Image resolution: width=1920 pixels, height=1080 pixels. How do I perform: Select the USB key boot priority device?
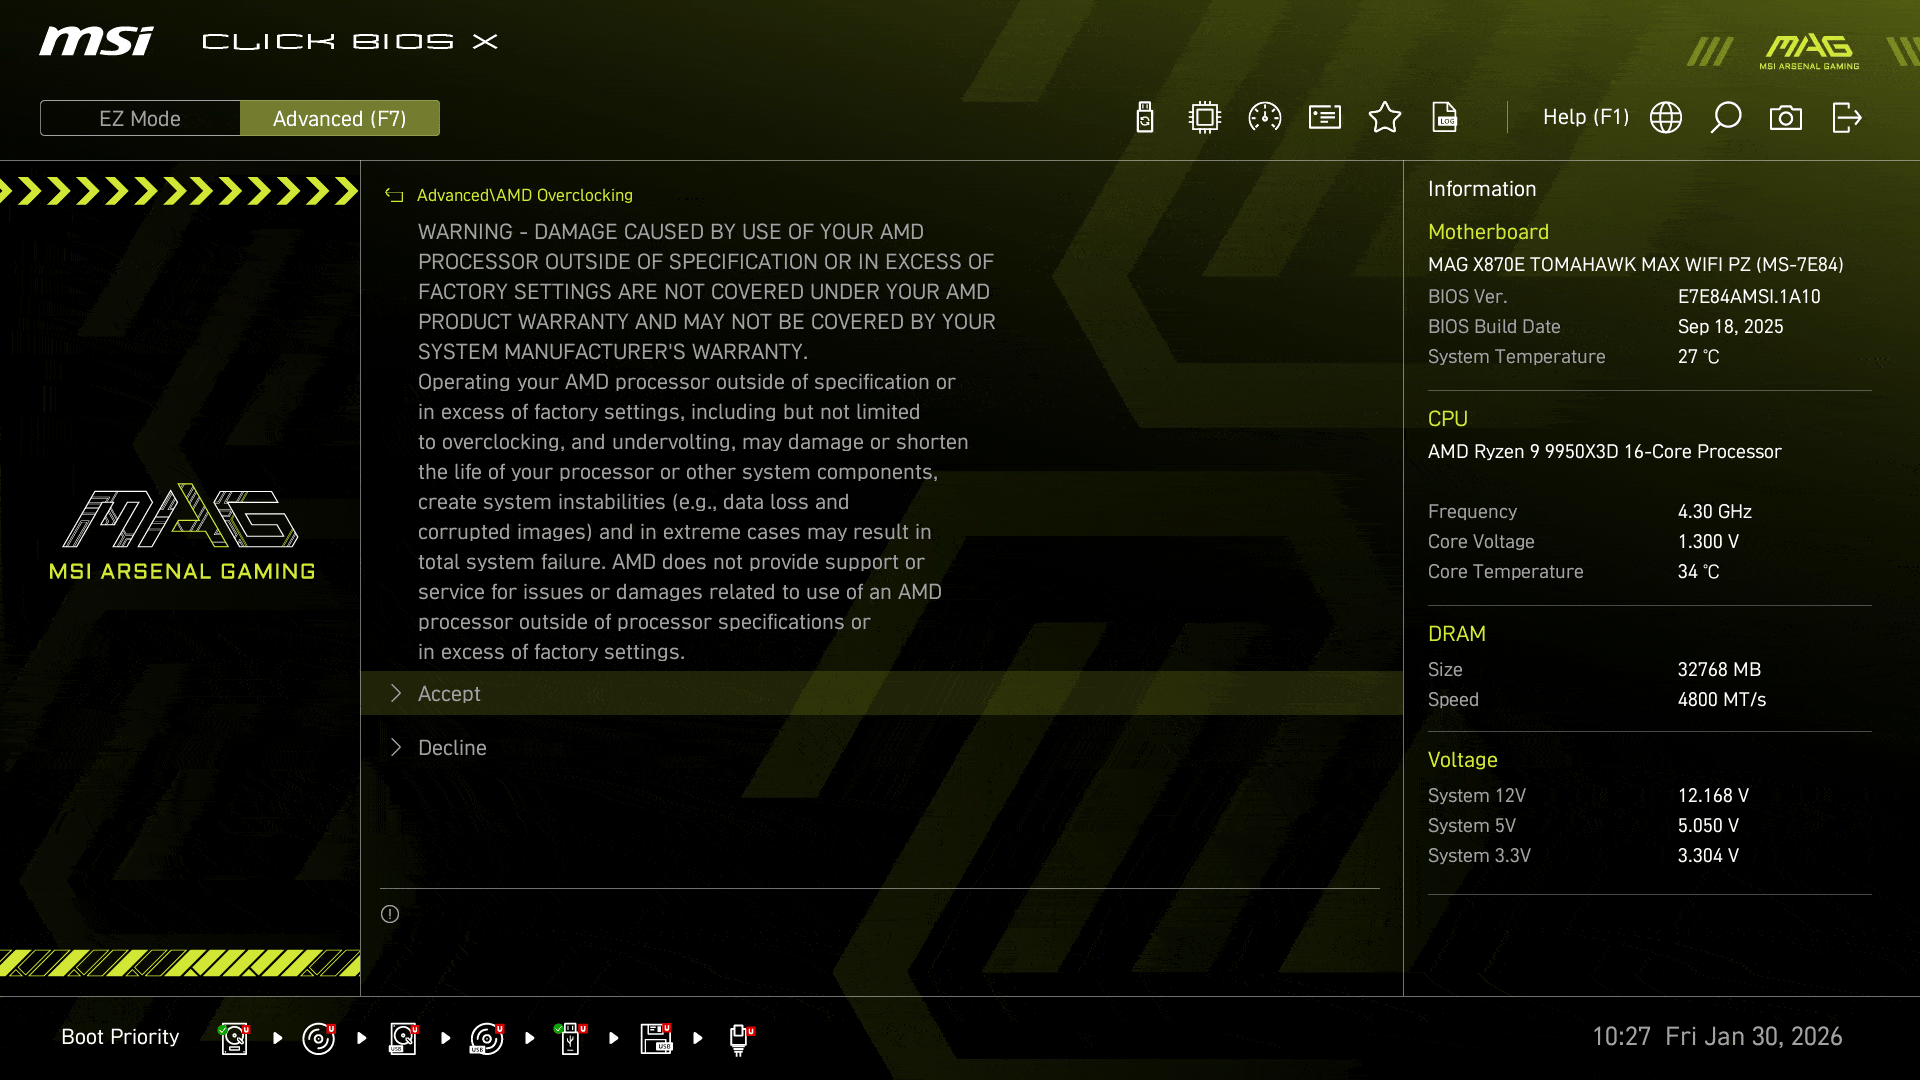570,1038
